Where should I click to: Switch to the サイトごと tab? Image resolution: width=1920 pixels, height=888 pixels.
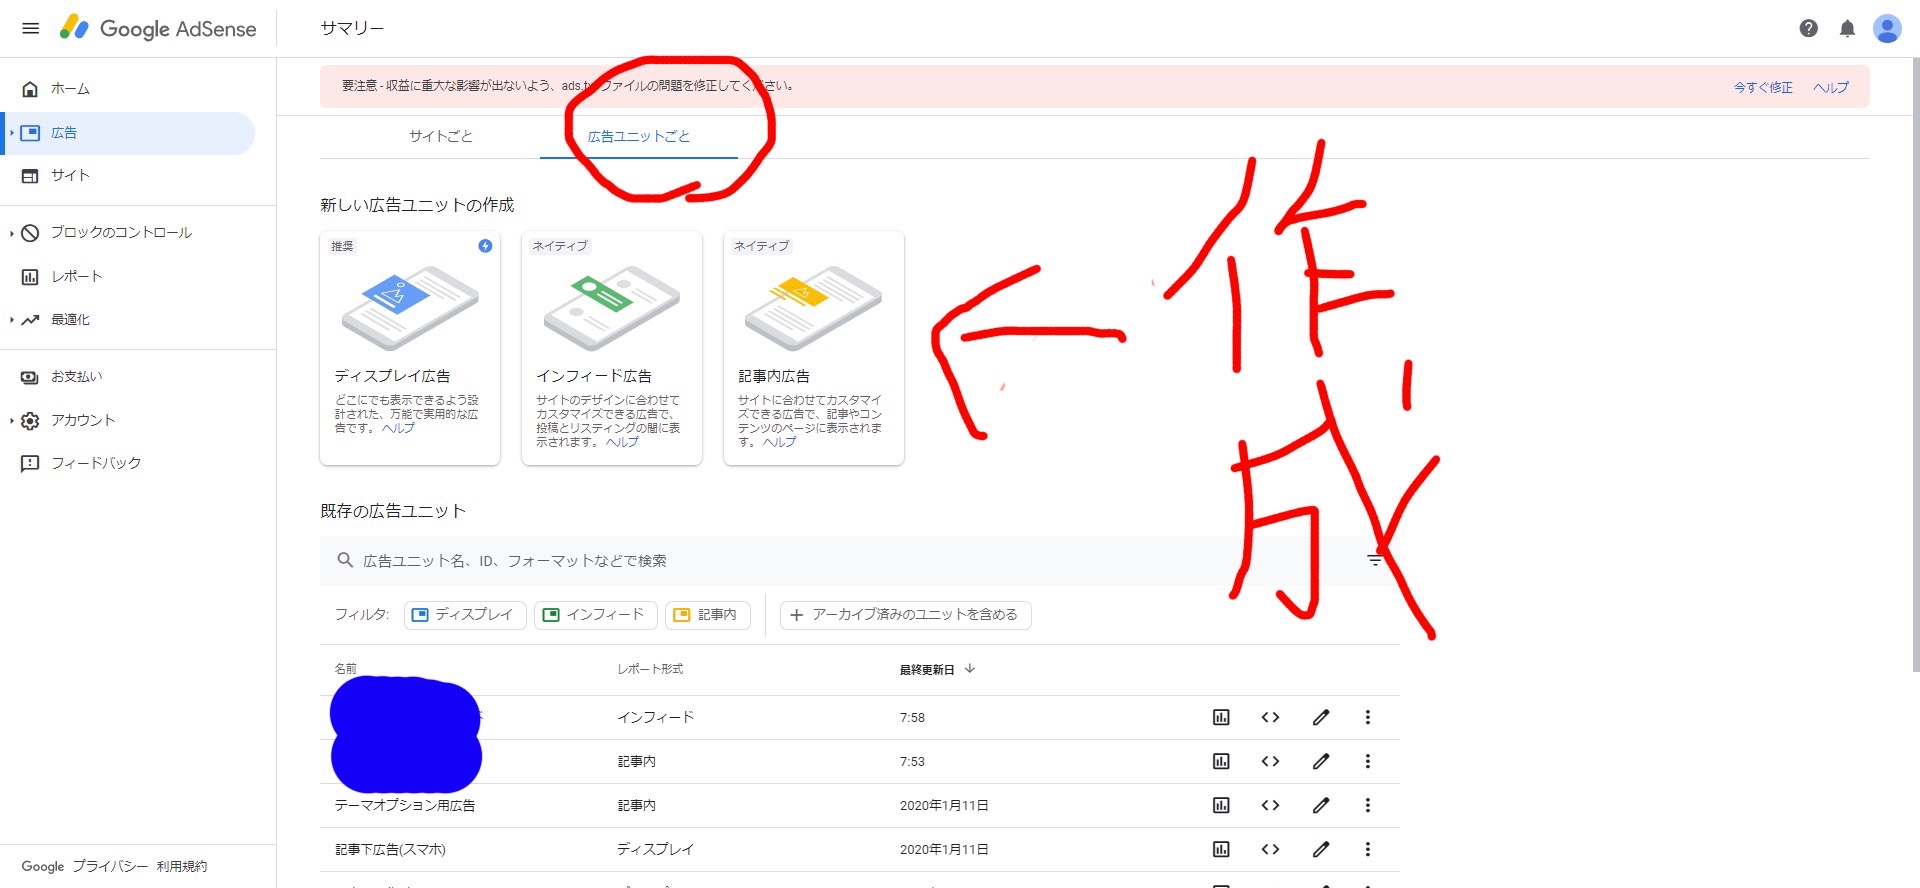coord(440,136)
